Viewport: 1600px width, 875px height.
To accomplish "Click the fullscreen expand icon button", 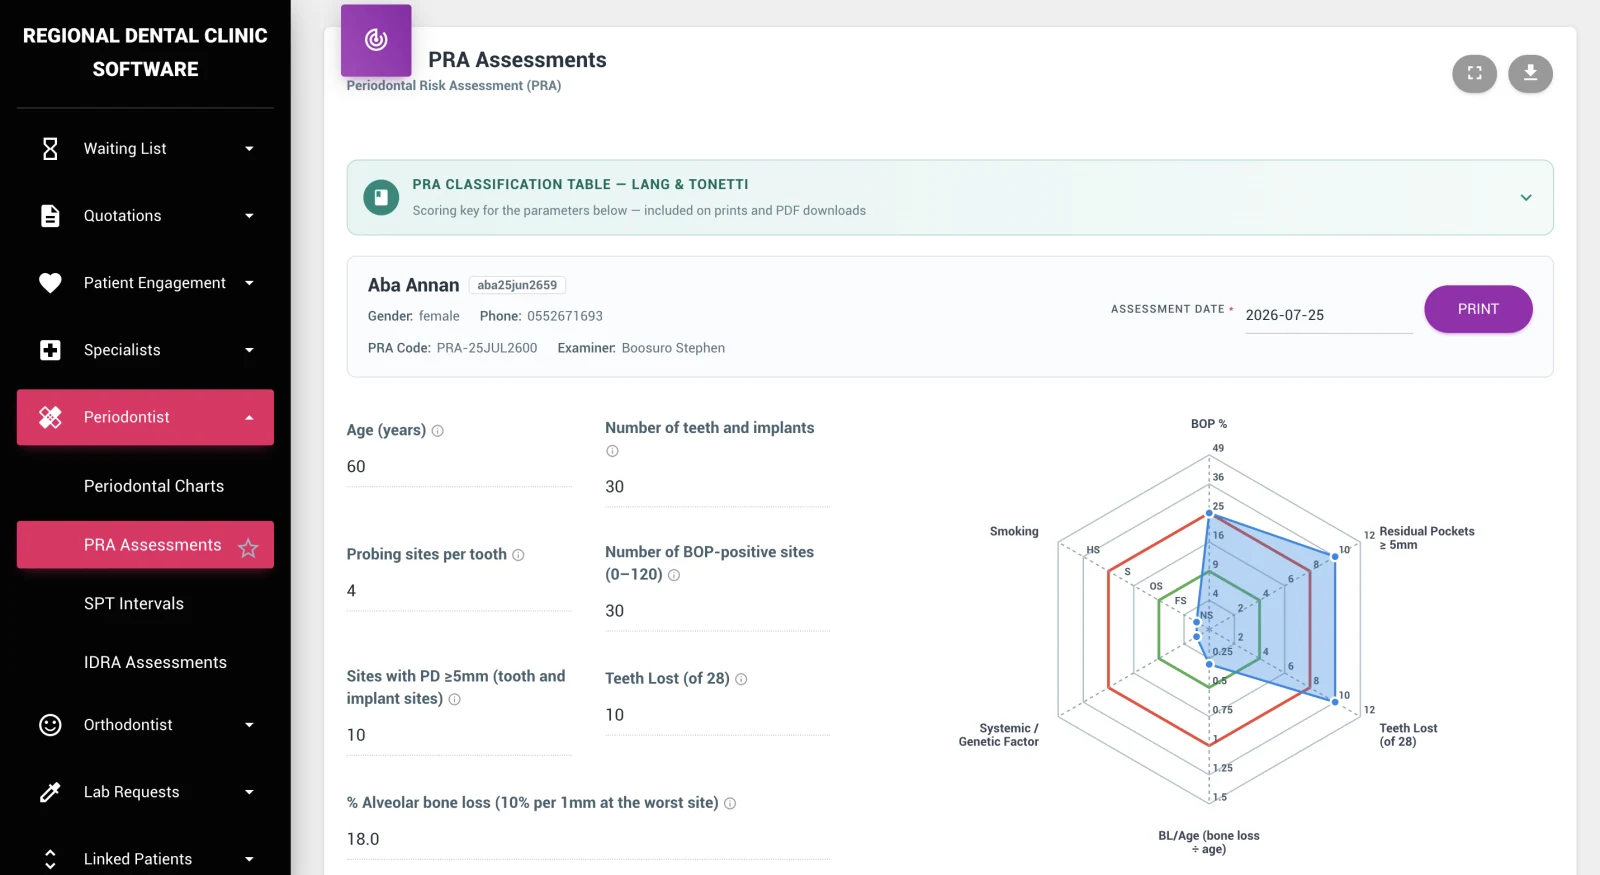I will click(x=1474, y=73).
